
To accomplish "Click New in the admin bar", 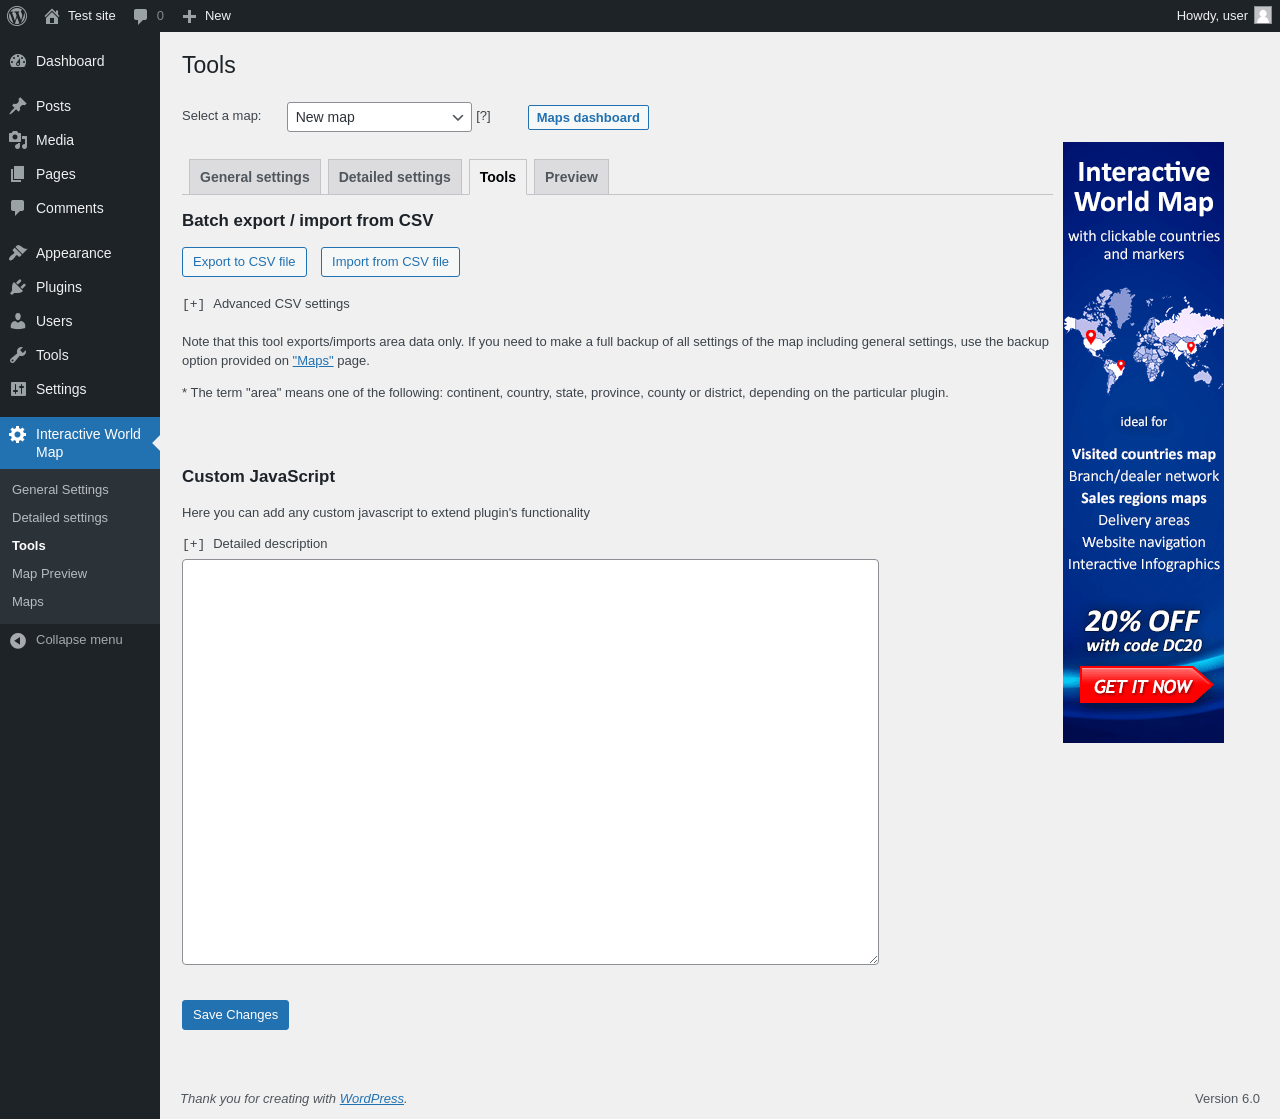I will pos(218,16).
